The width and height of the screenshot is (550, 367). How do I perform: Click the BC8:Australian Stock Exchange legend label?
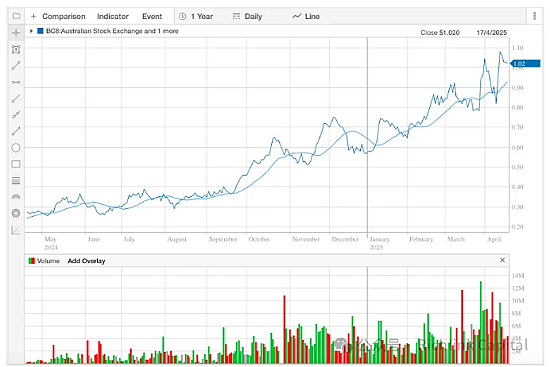112,31
